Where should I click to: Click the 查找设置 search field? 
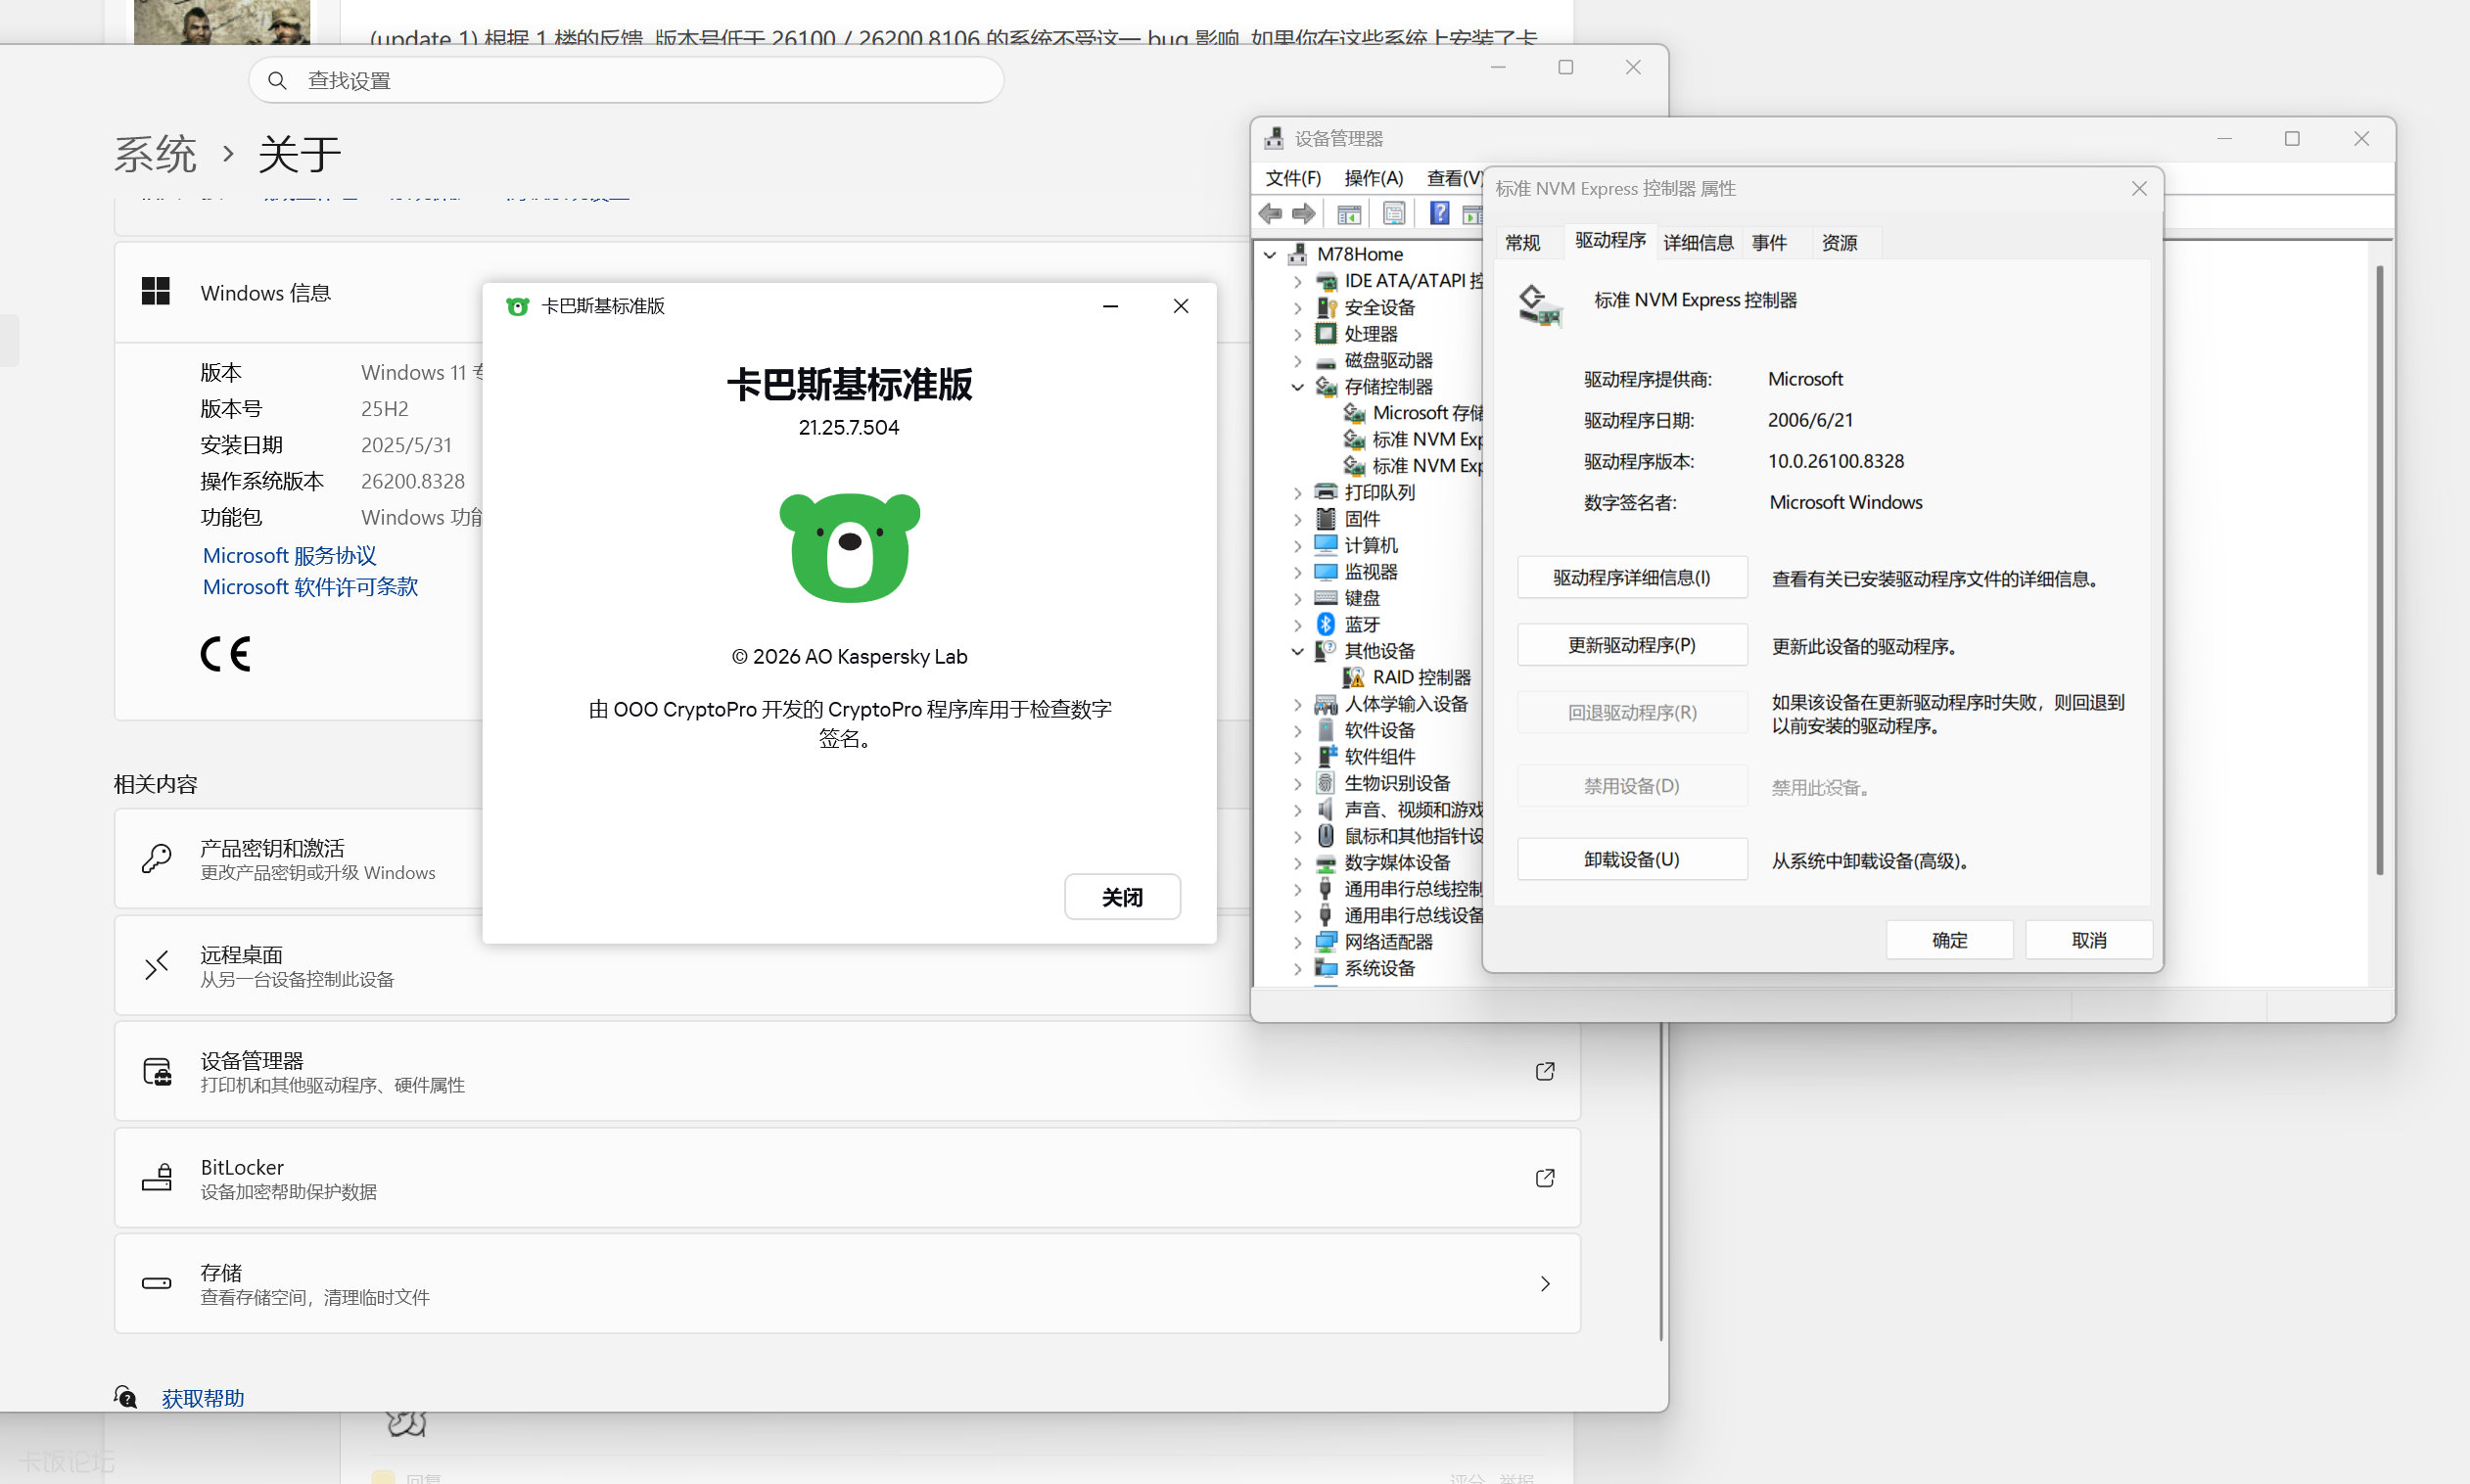(x=626, y=80)
